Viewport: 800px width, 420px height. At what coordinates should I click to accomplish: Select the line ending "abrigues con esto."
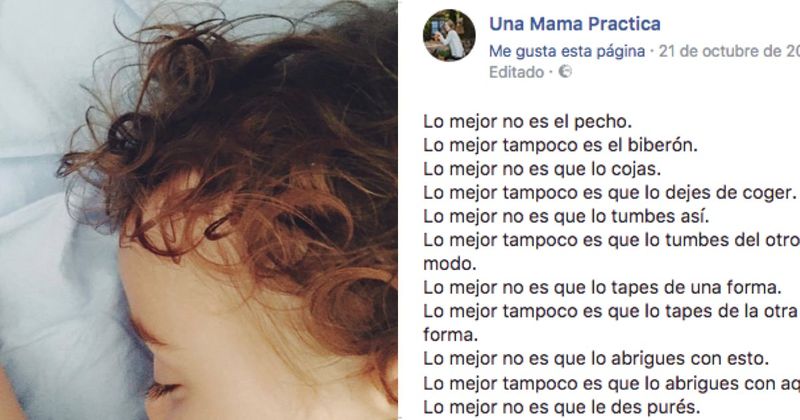(x=596, y=359)
